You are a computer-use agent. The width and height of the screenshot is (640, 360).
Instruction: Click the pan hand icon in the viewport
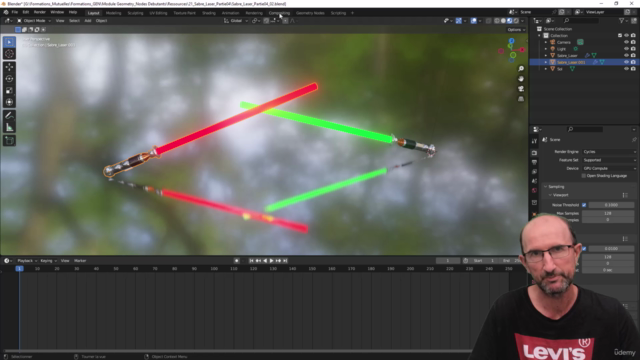(x=521, y=79)
